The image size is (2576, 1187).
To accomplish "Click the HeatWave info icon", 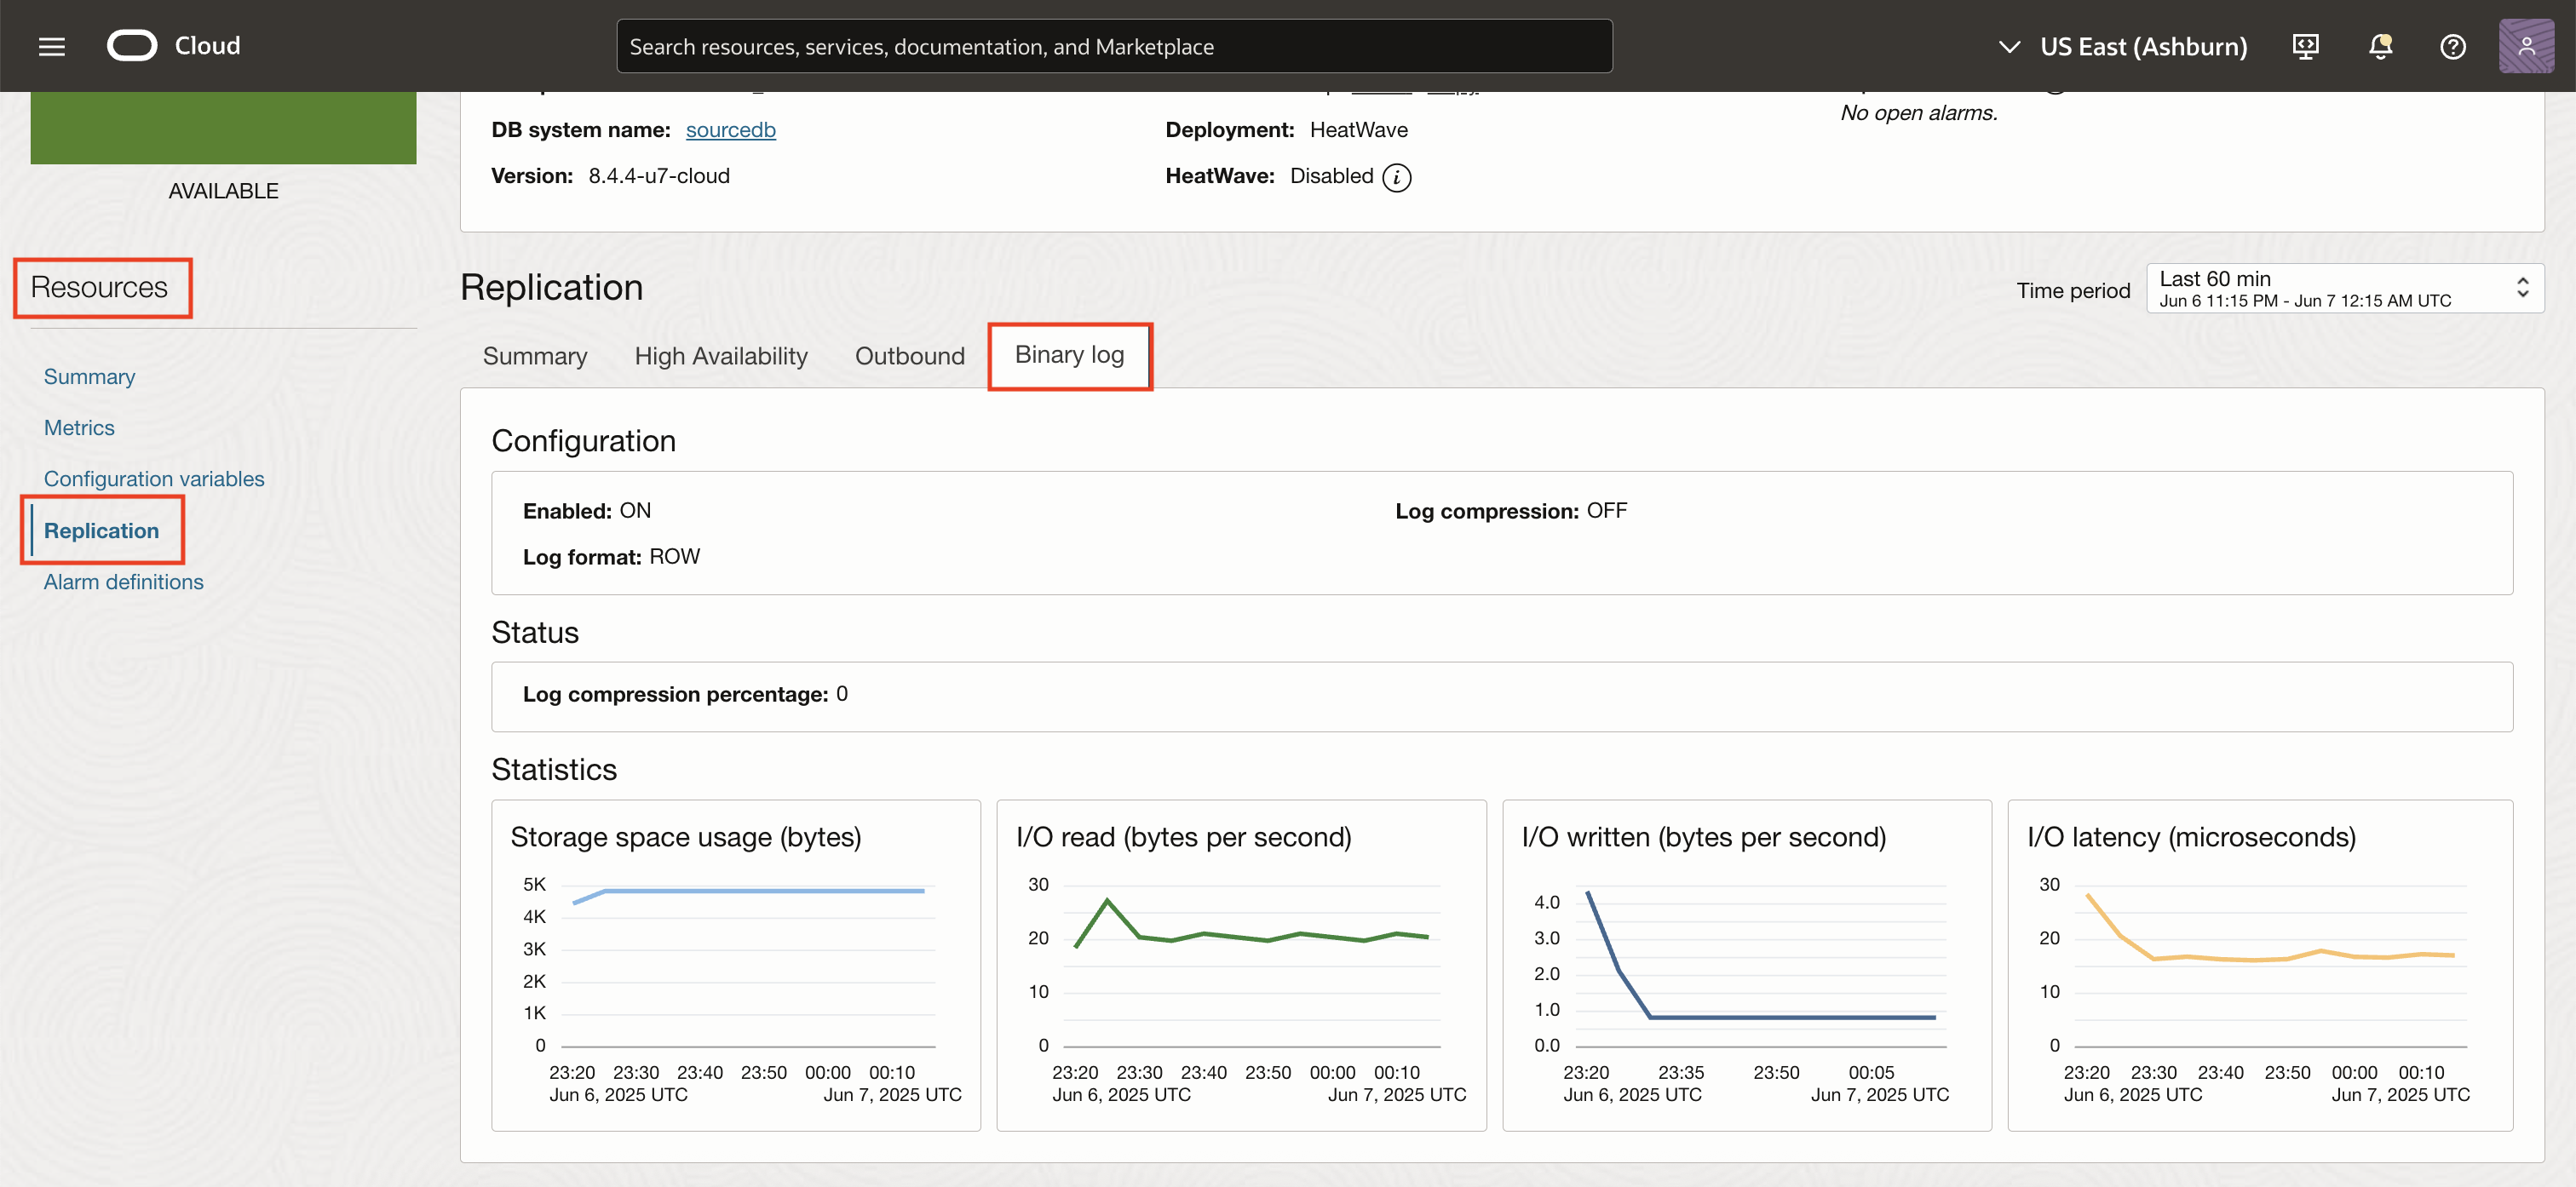I will click(x=1397, y=177).
